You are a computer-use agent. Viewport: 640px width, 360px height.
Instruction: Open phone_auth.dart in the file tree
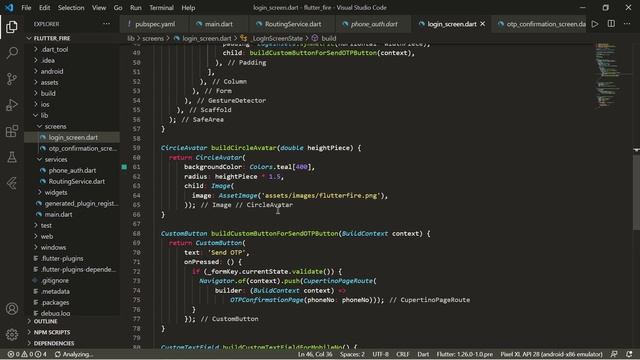(x=72, y=171)
